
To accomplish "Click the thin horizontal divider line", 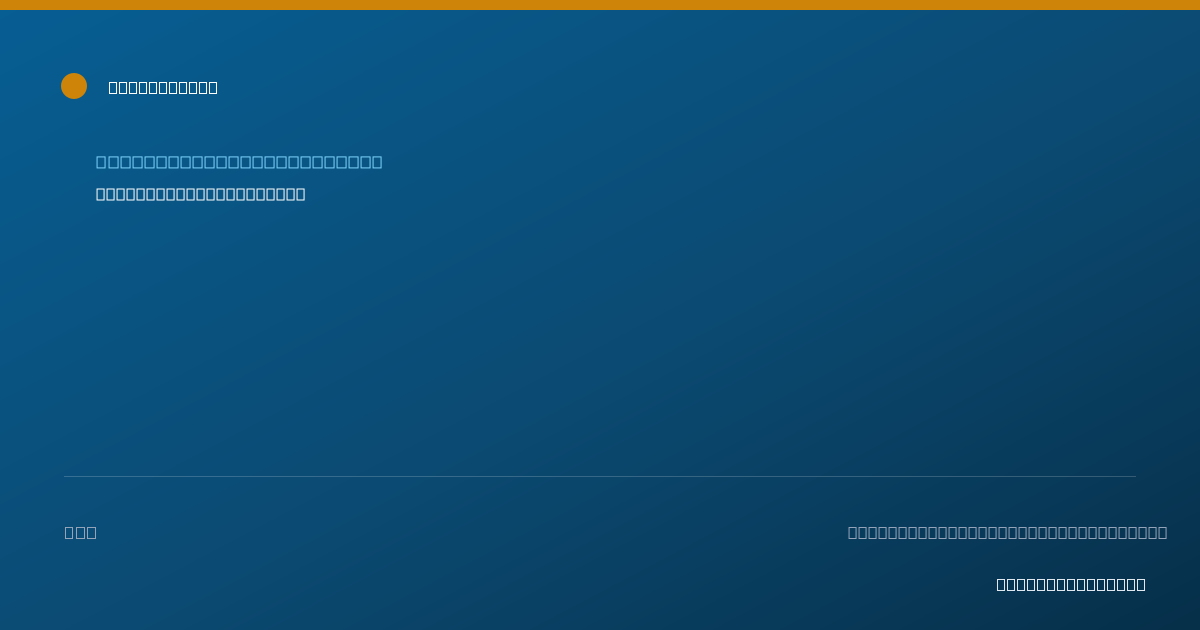I will pos(600,477).
